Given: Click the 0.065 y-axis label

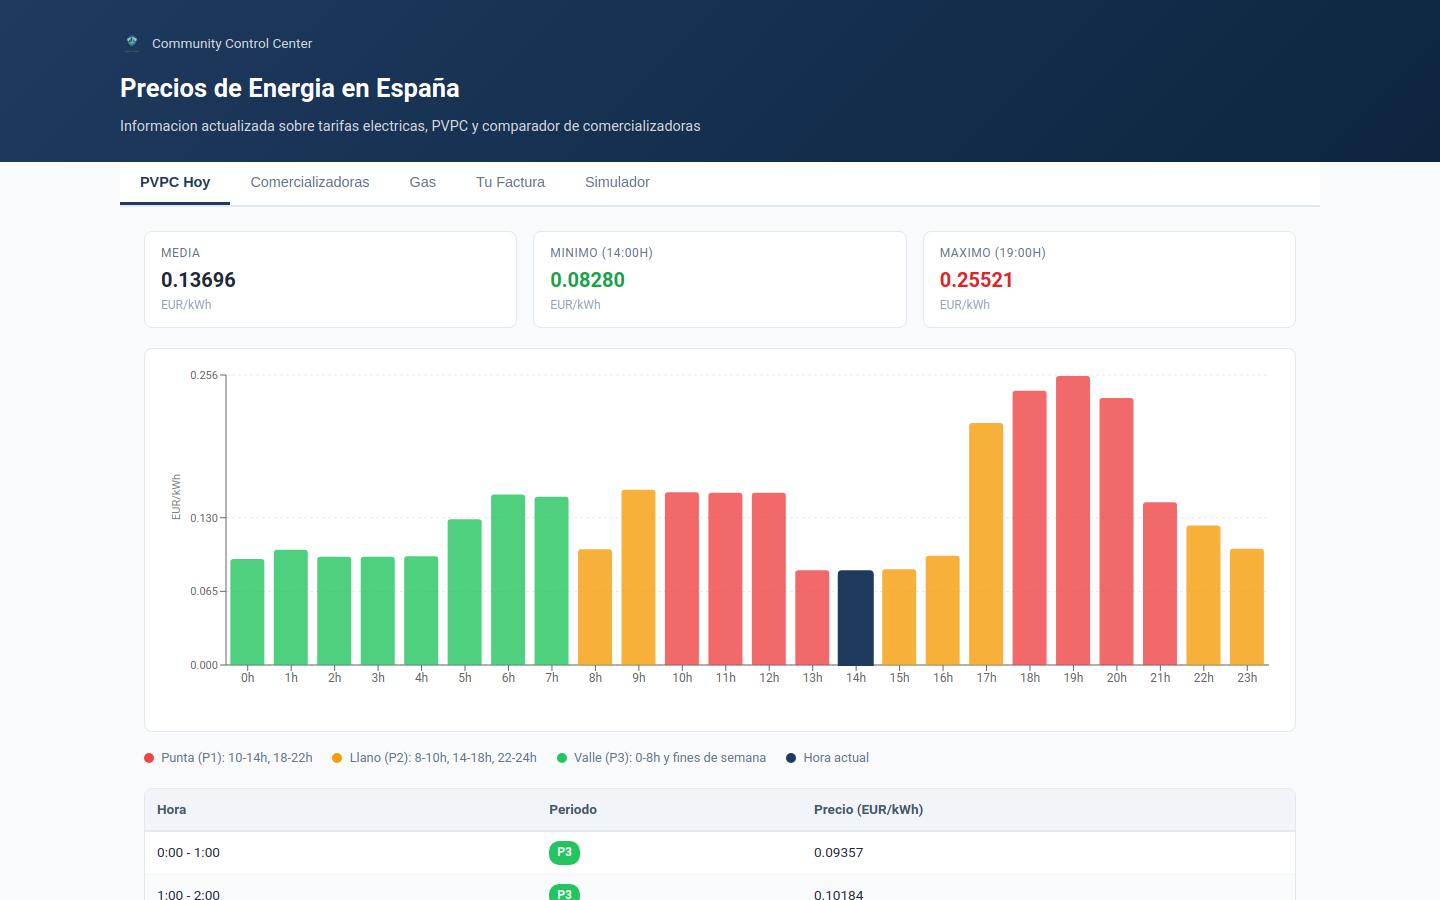Looking at the screenshot, I should tap(204, 592).
